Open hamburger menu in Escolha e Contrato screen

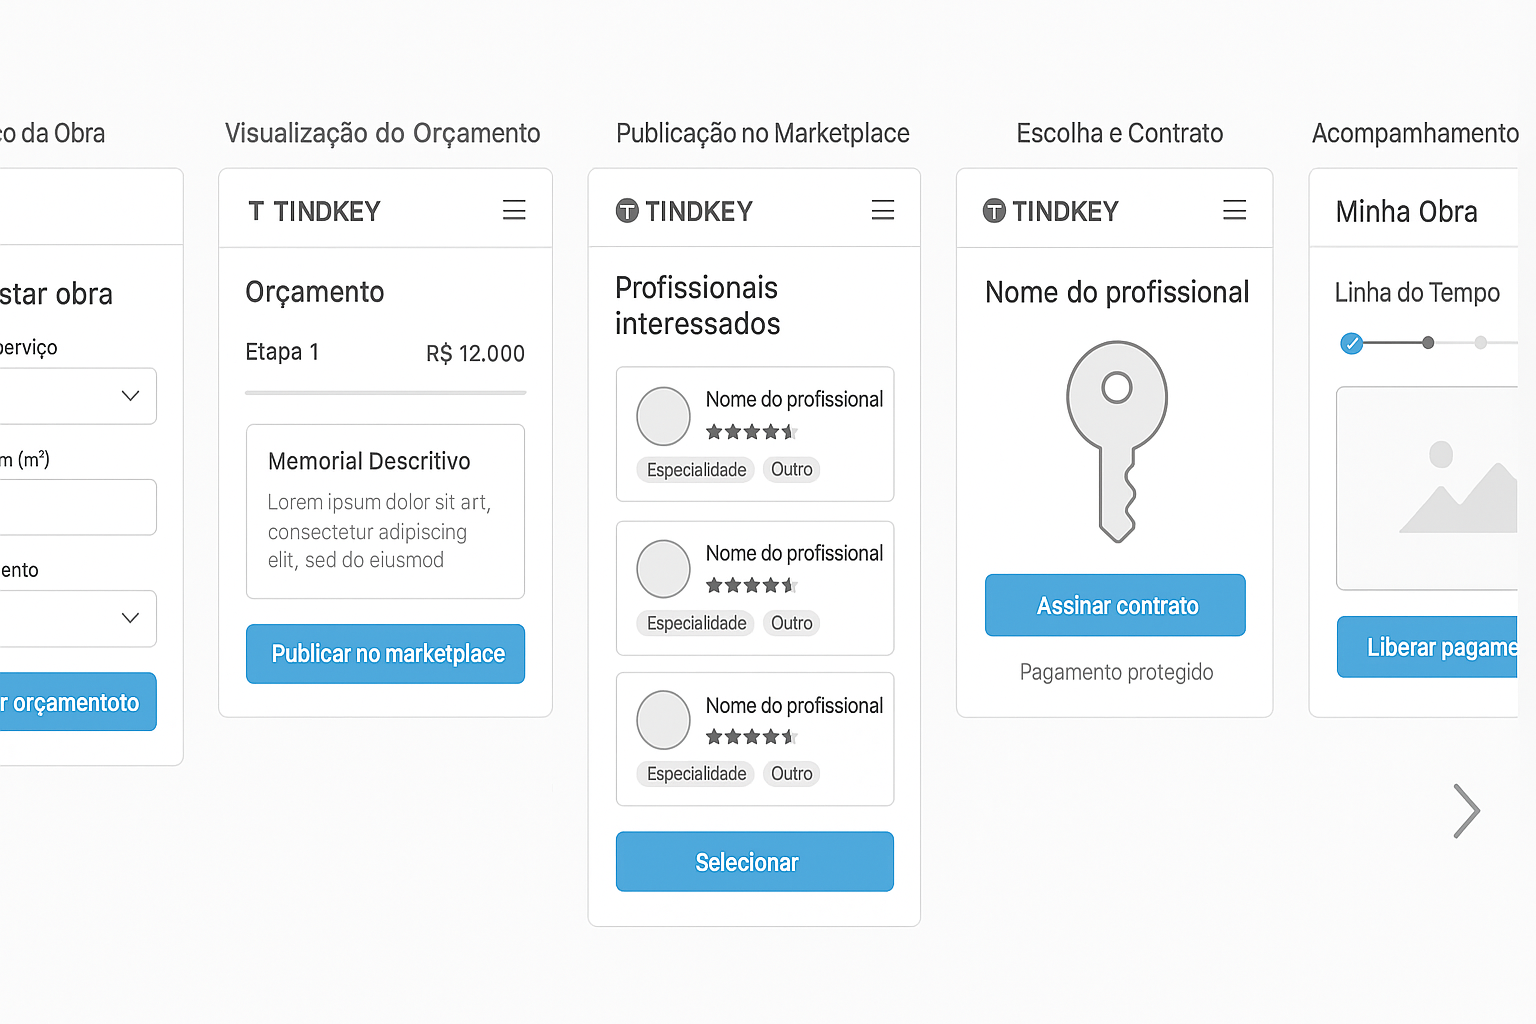pyautogui.click(x=1235, y=210)
